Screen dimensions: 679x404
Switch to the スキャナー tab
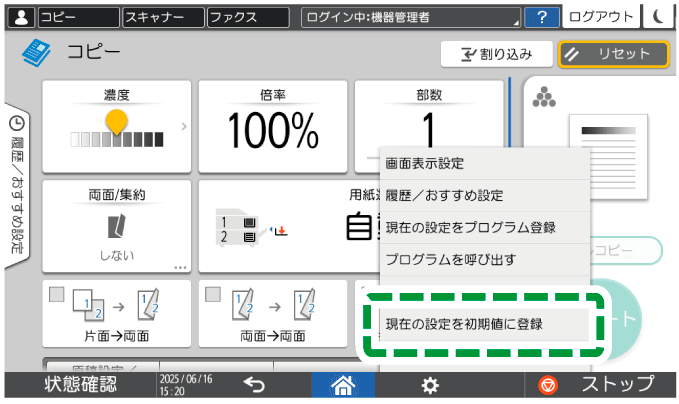click(163, 17)
